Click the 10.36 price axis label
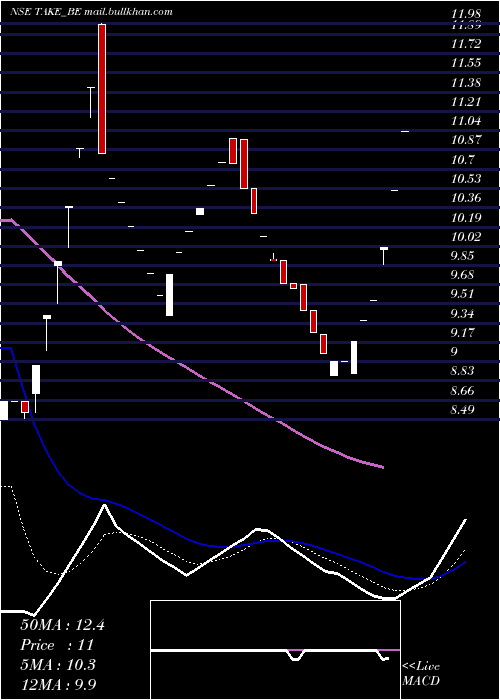 467,198
